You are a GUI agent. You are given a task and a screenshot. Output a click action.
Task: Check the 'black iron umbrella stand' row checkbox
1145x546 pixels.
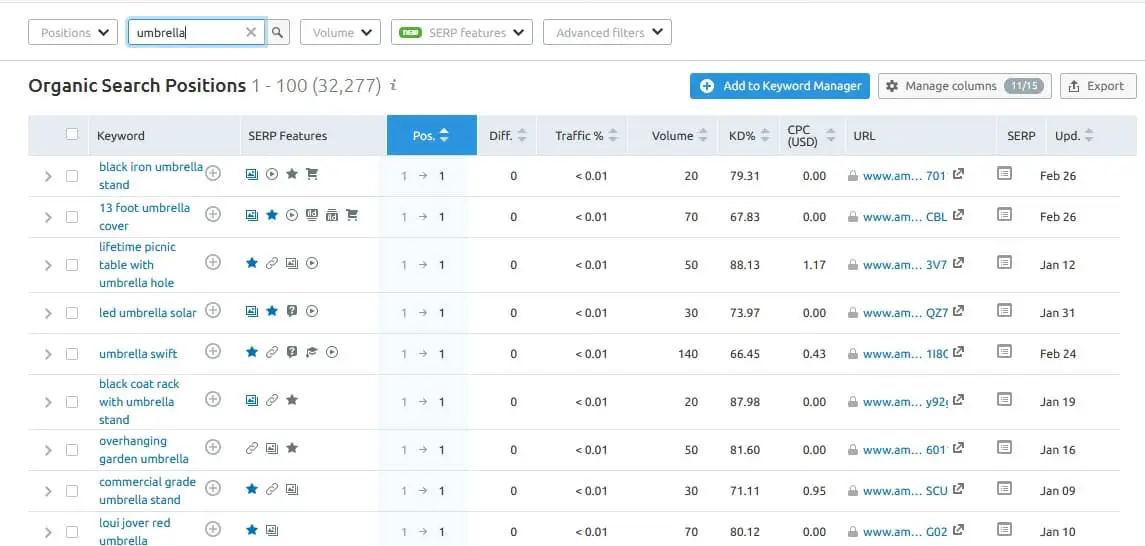click(72, 176)
